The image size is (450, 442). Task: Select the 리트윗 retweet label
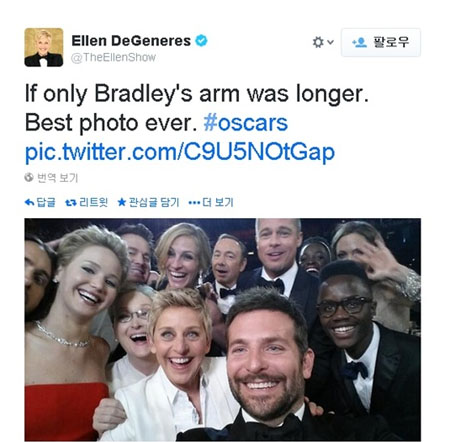tap(93, 202)
